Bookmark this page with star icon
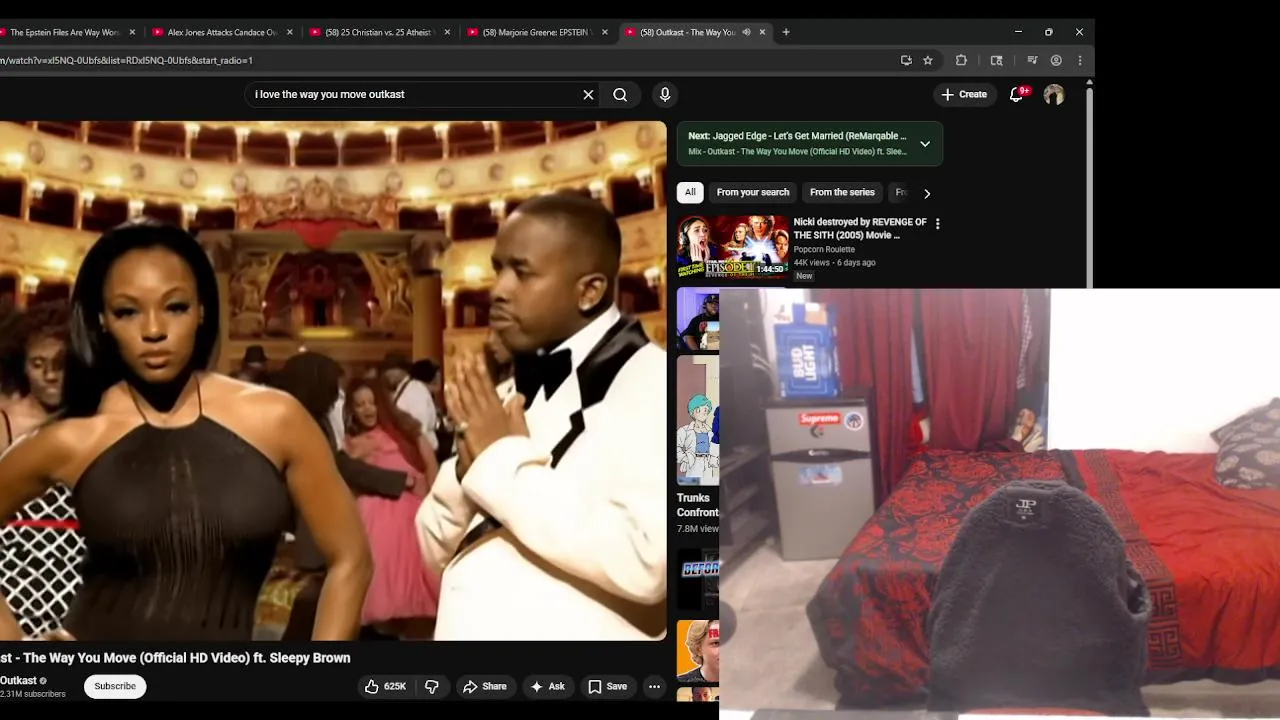The width and height of the screenshot is (1280, 720). click(928, 60)
